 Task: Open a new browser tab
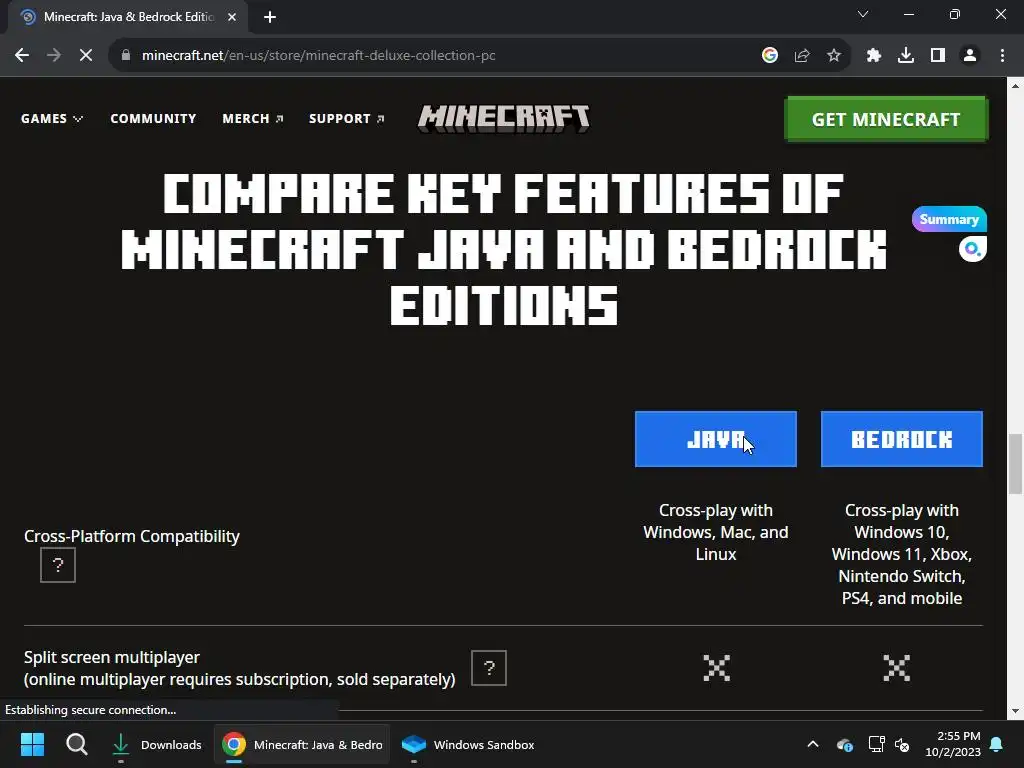[x=270, y=17]
